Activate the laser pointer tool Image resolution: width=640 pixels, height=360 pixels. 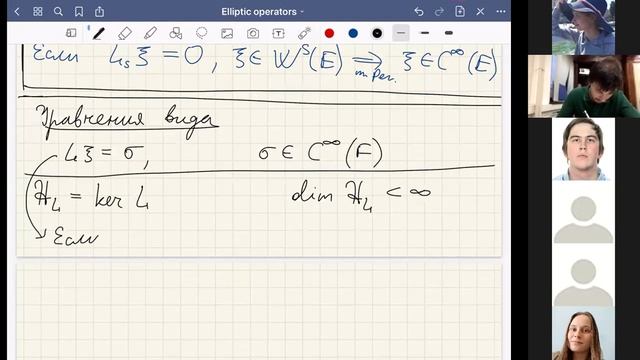[304, 33]
